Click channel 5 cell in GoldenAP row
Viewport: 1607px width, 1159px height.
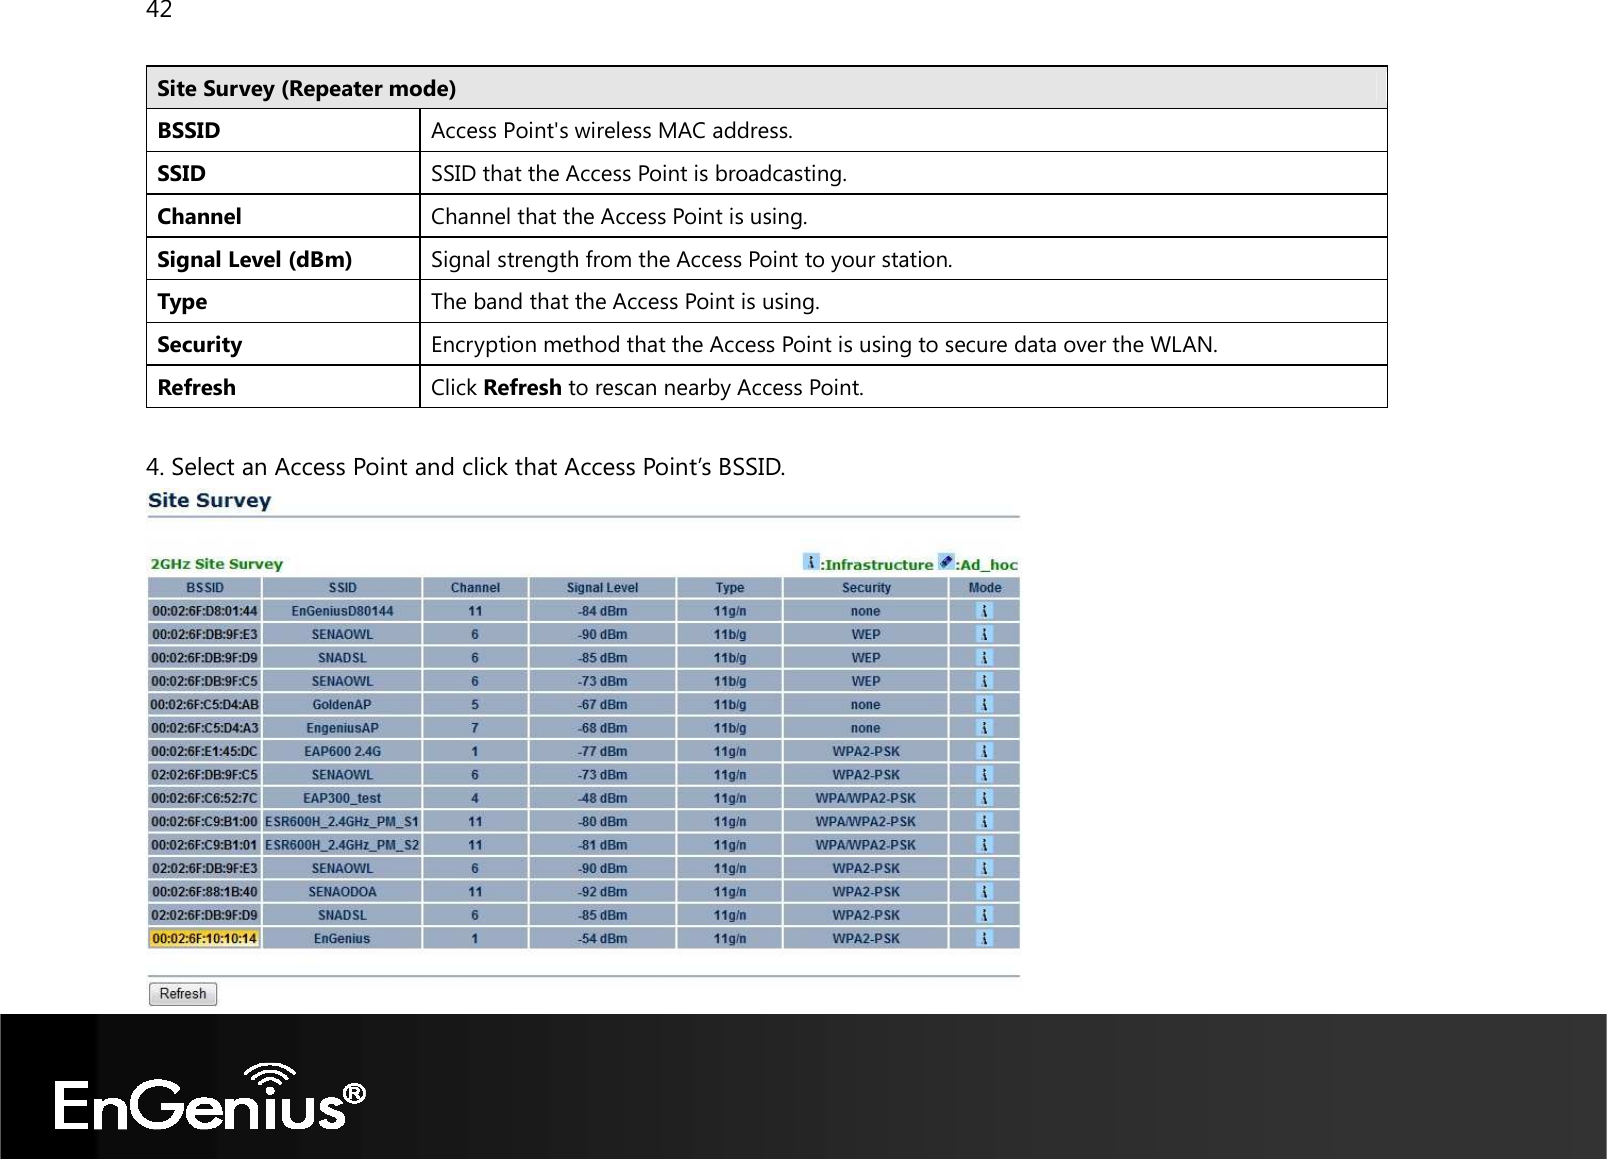pos(475,705)
